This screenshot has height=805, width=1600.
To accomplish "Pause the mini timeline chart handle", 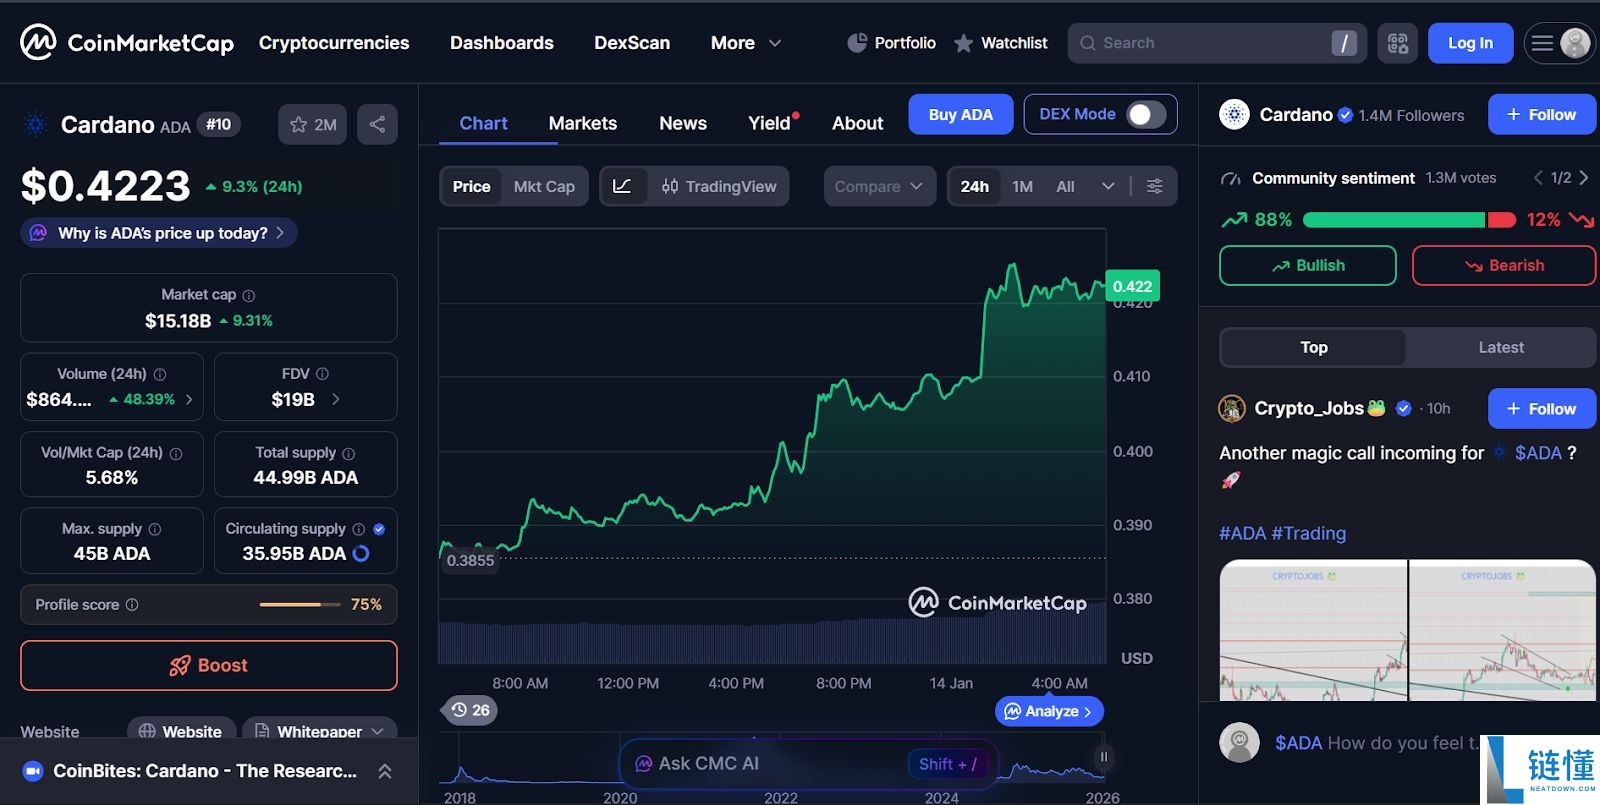I will pyautogui.click(x=1104, y=757).
